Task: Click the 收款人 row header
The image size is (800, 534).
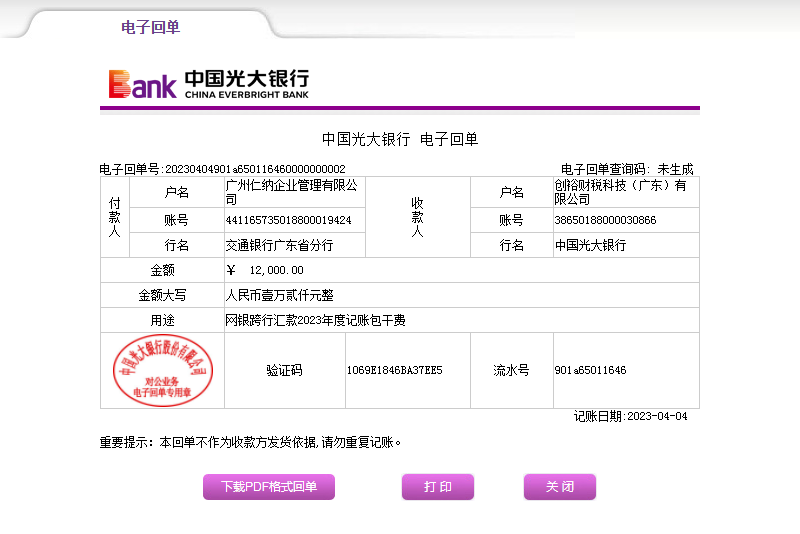Action: [x=417, y=217]
